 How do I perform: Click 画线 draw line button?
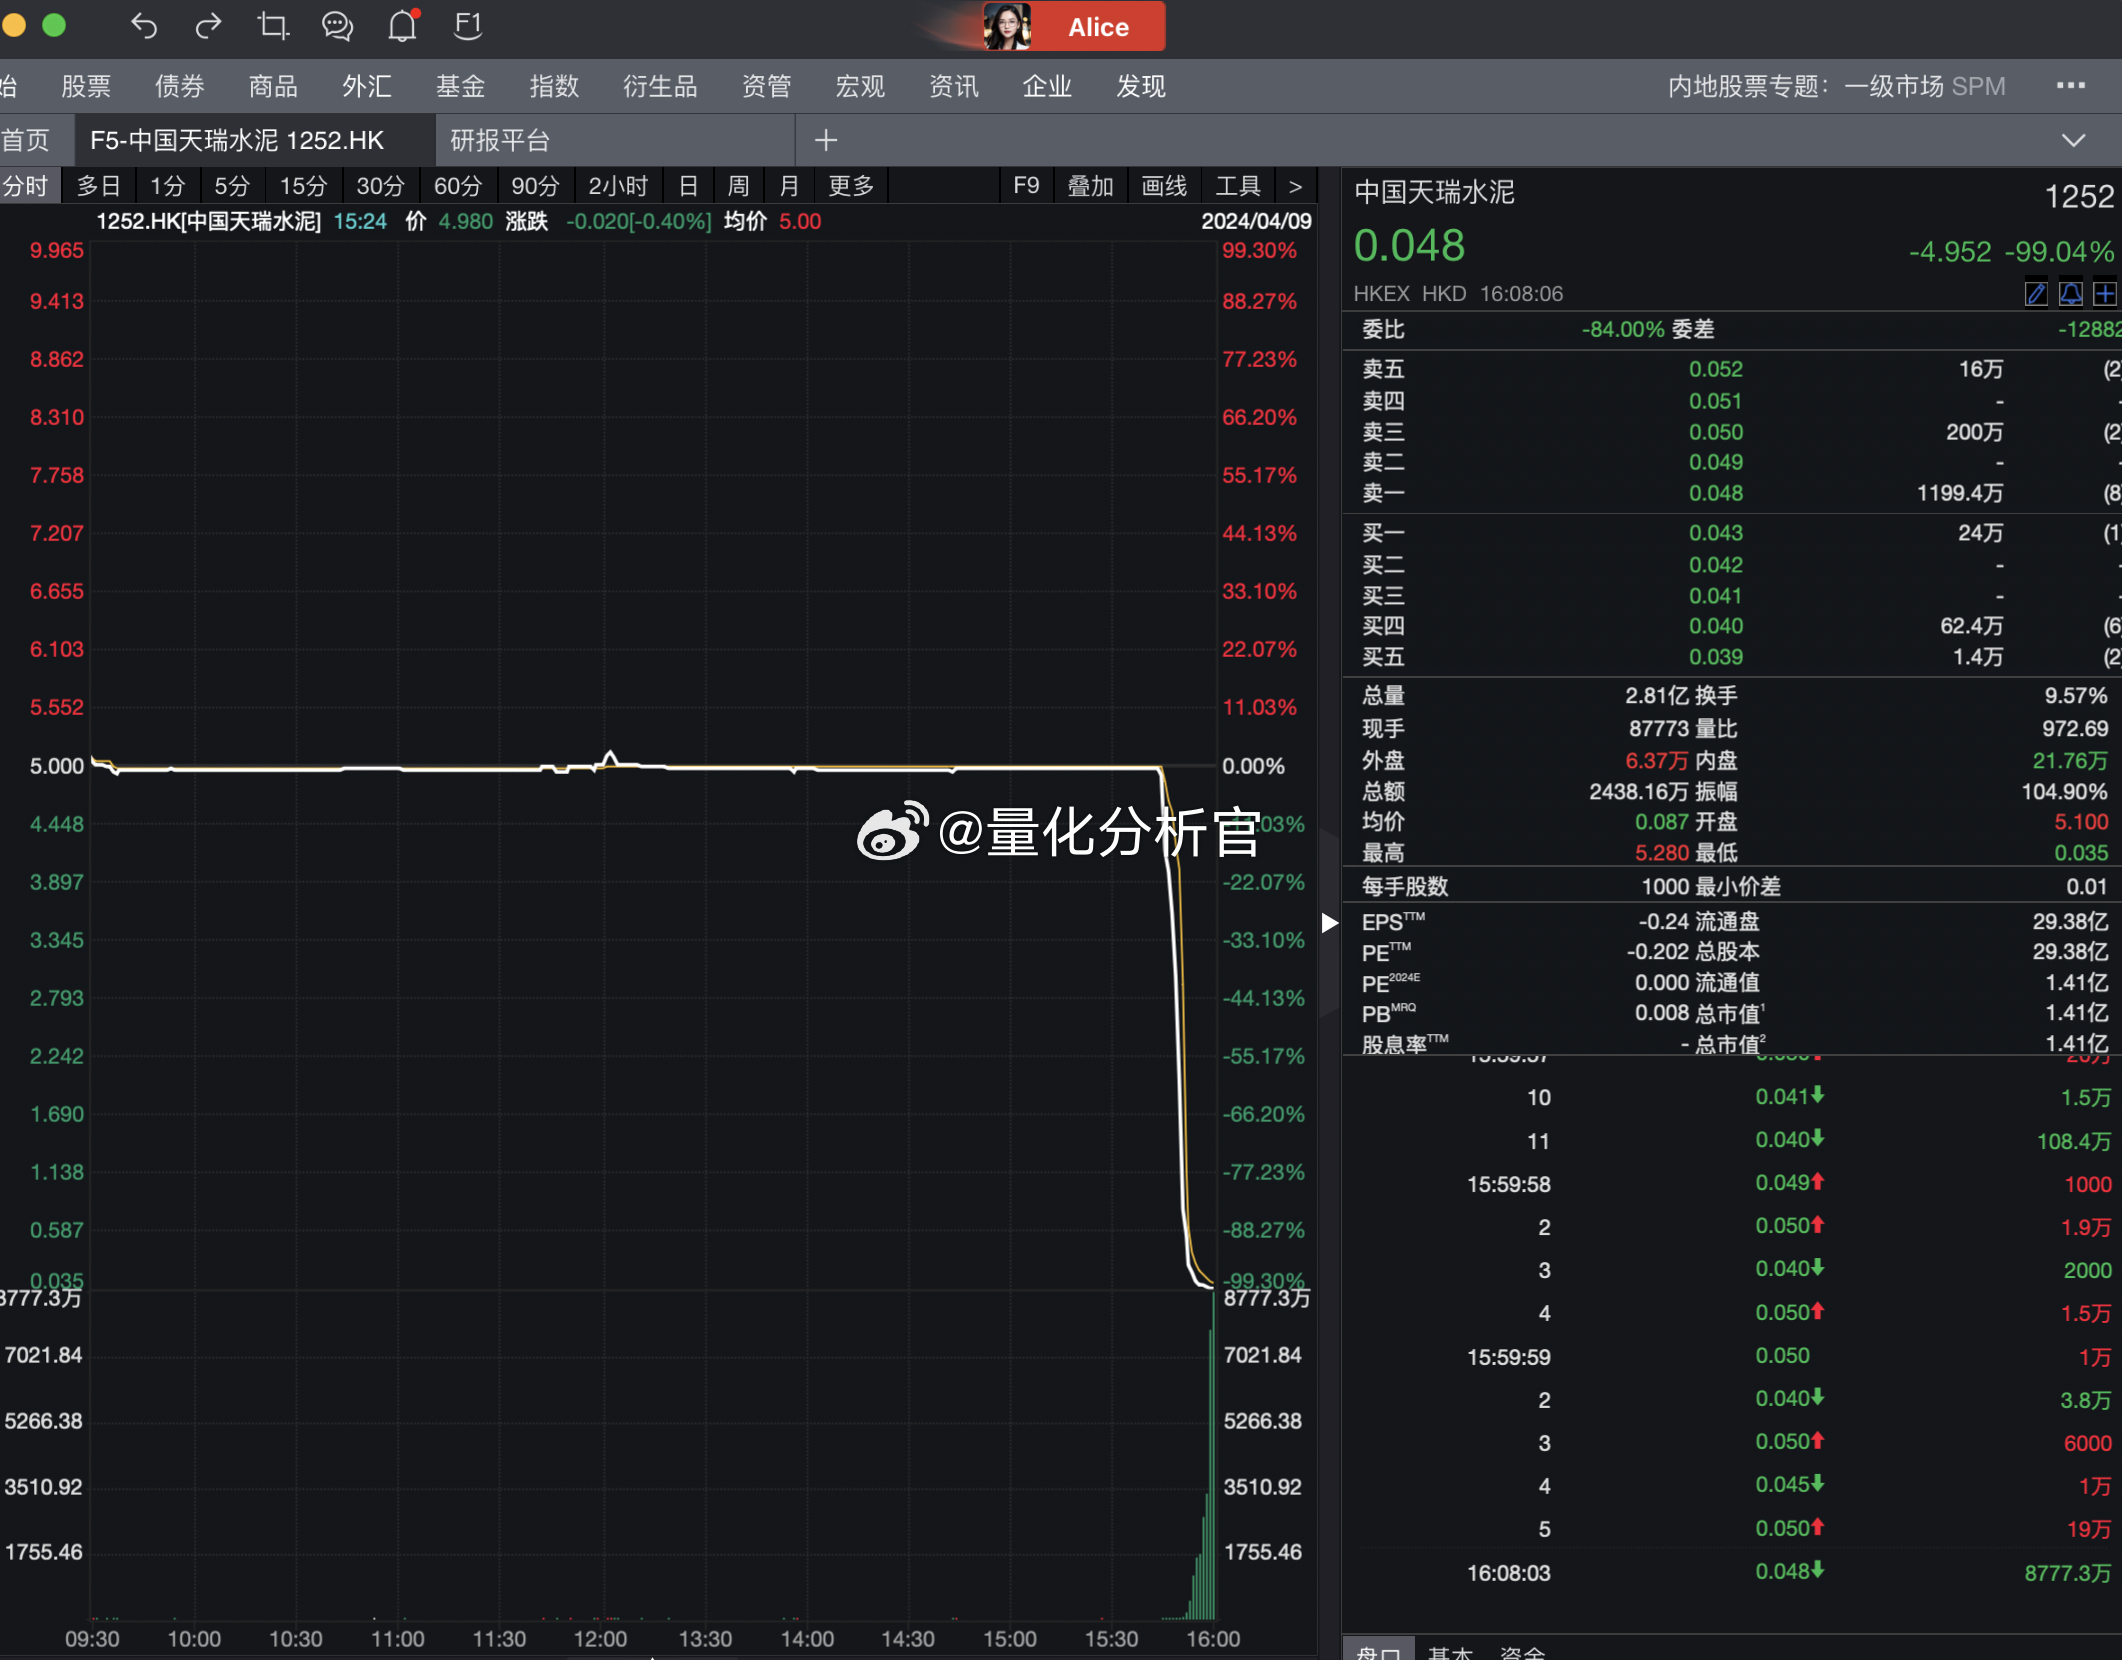[1164, 186]
